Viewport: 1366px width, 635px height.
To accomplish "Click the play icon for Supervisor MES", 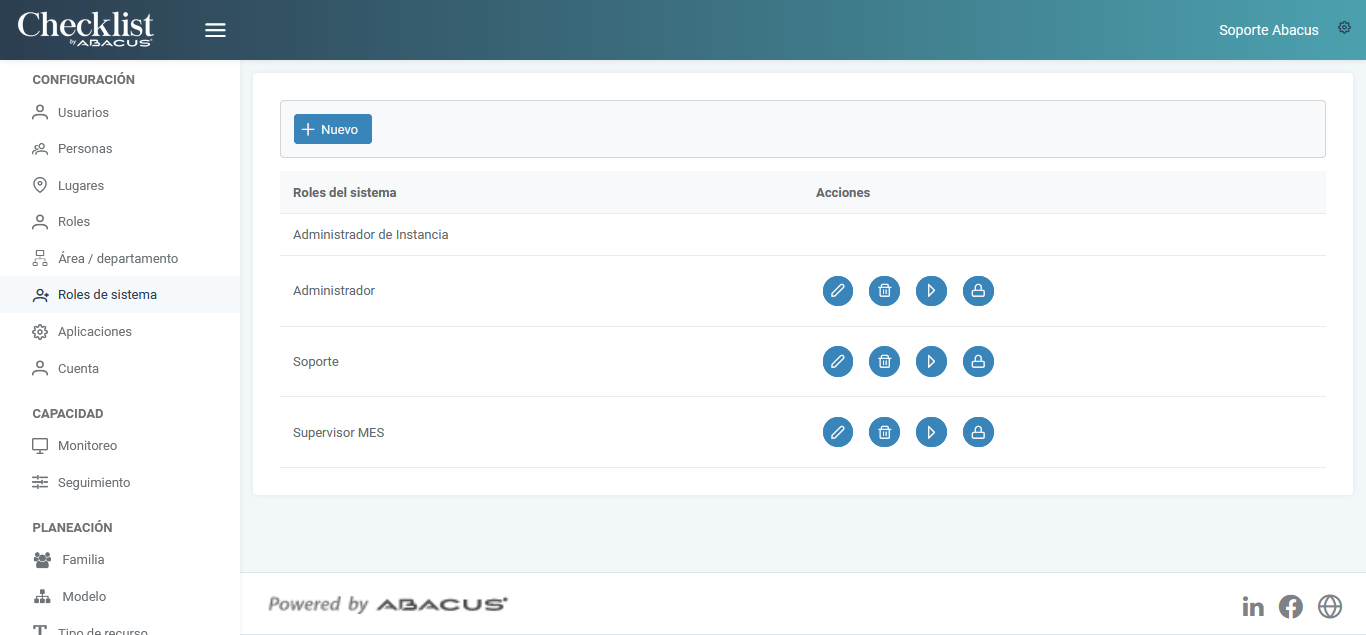I will (x=931, y=433).
